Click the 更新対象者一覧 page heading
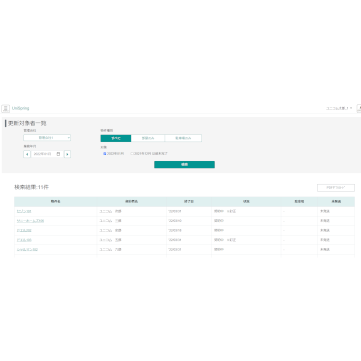 tap(27, 123)
